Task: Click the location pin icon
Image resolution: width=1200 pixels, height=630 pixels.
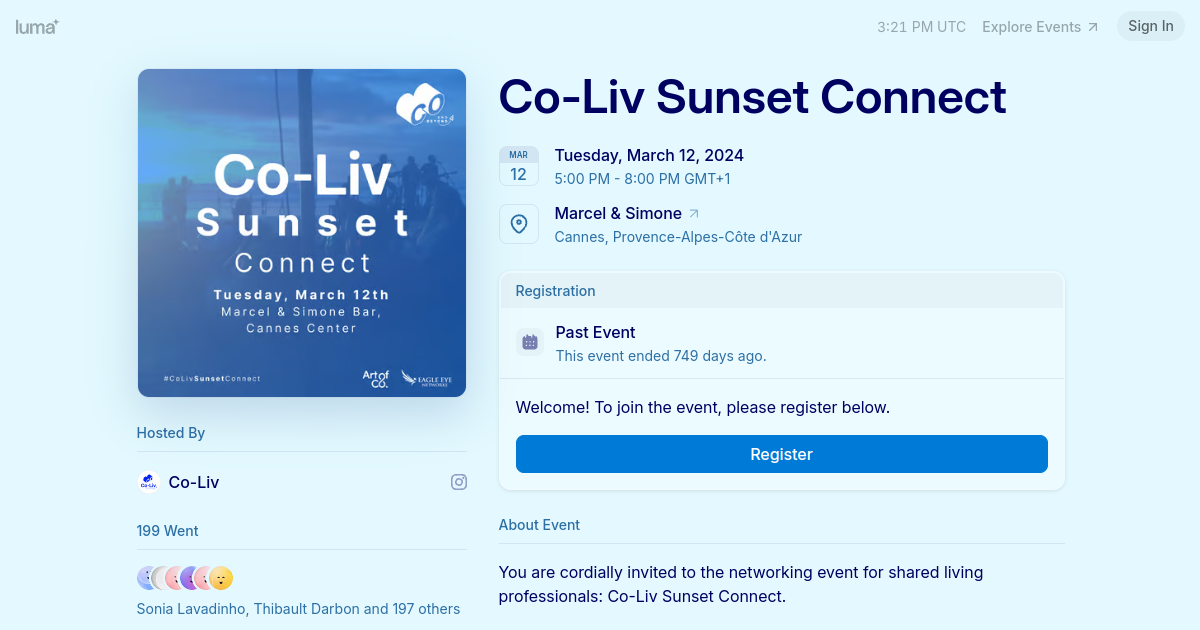Action: [x=519, y=224]
